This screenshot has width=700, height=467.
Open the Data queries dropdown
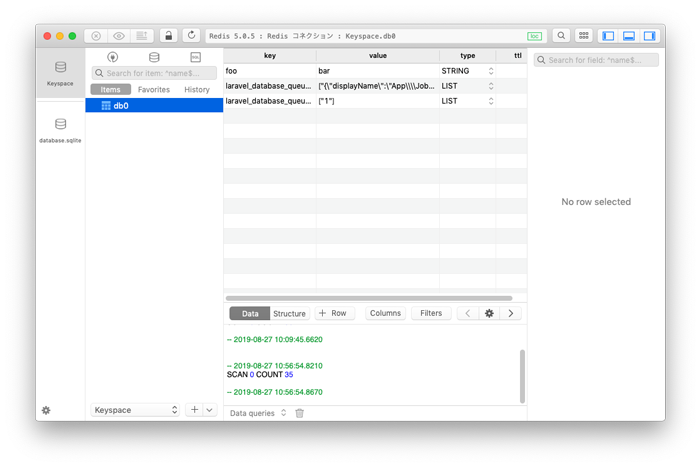point(258,413)
